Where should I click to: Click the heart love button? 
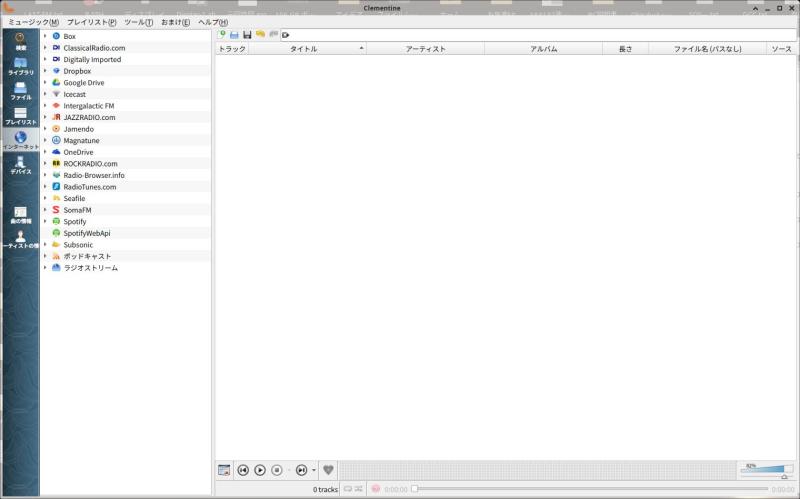[328, 470]
